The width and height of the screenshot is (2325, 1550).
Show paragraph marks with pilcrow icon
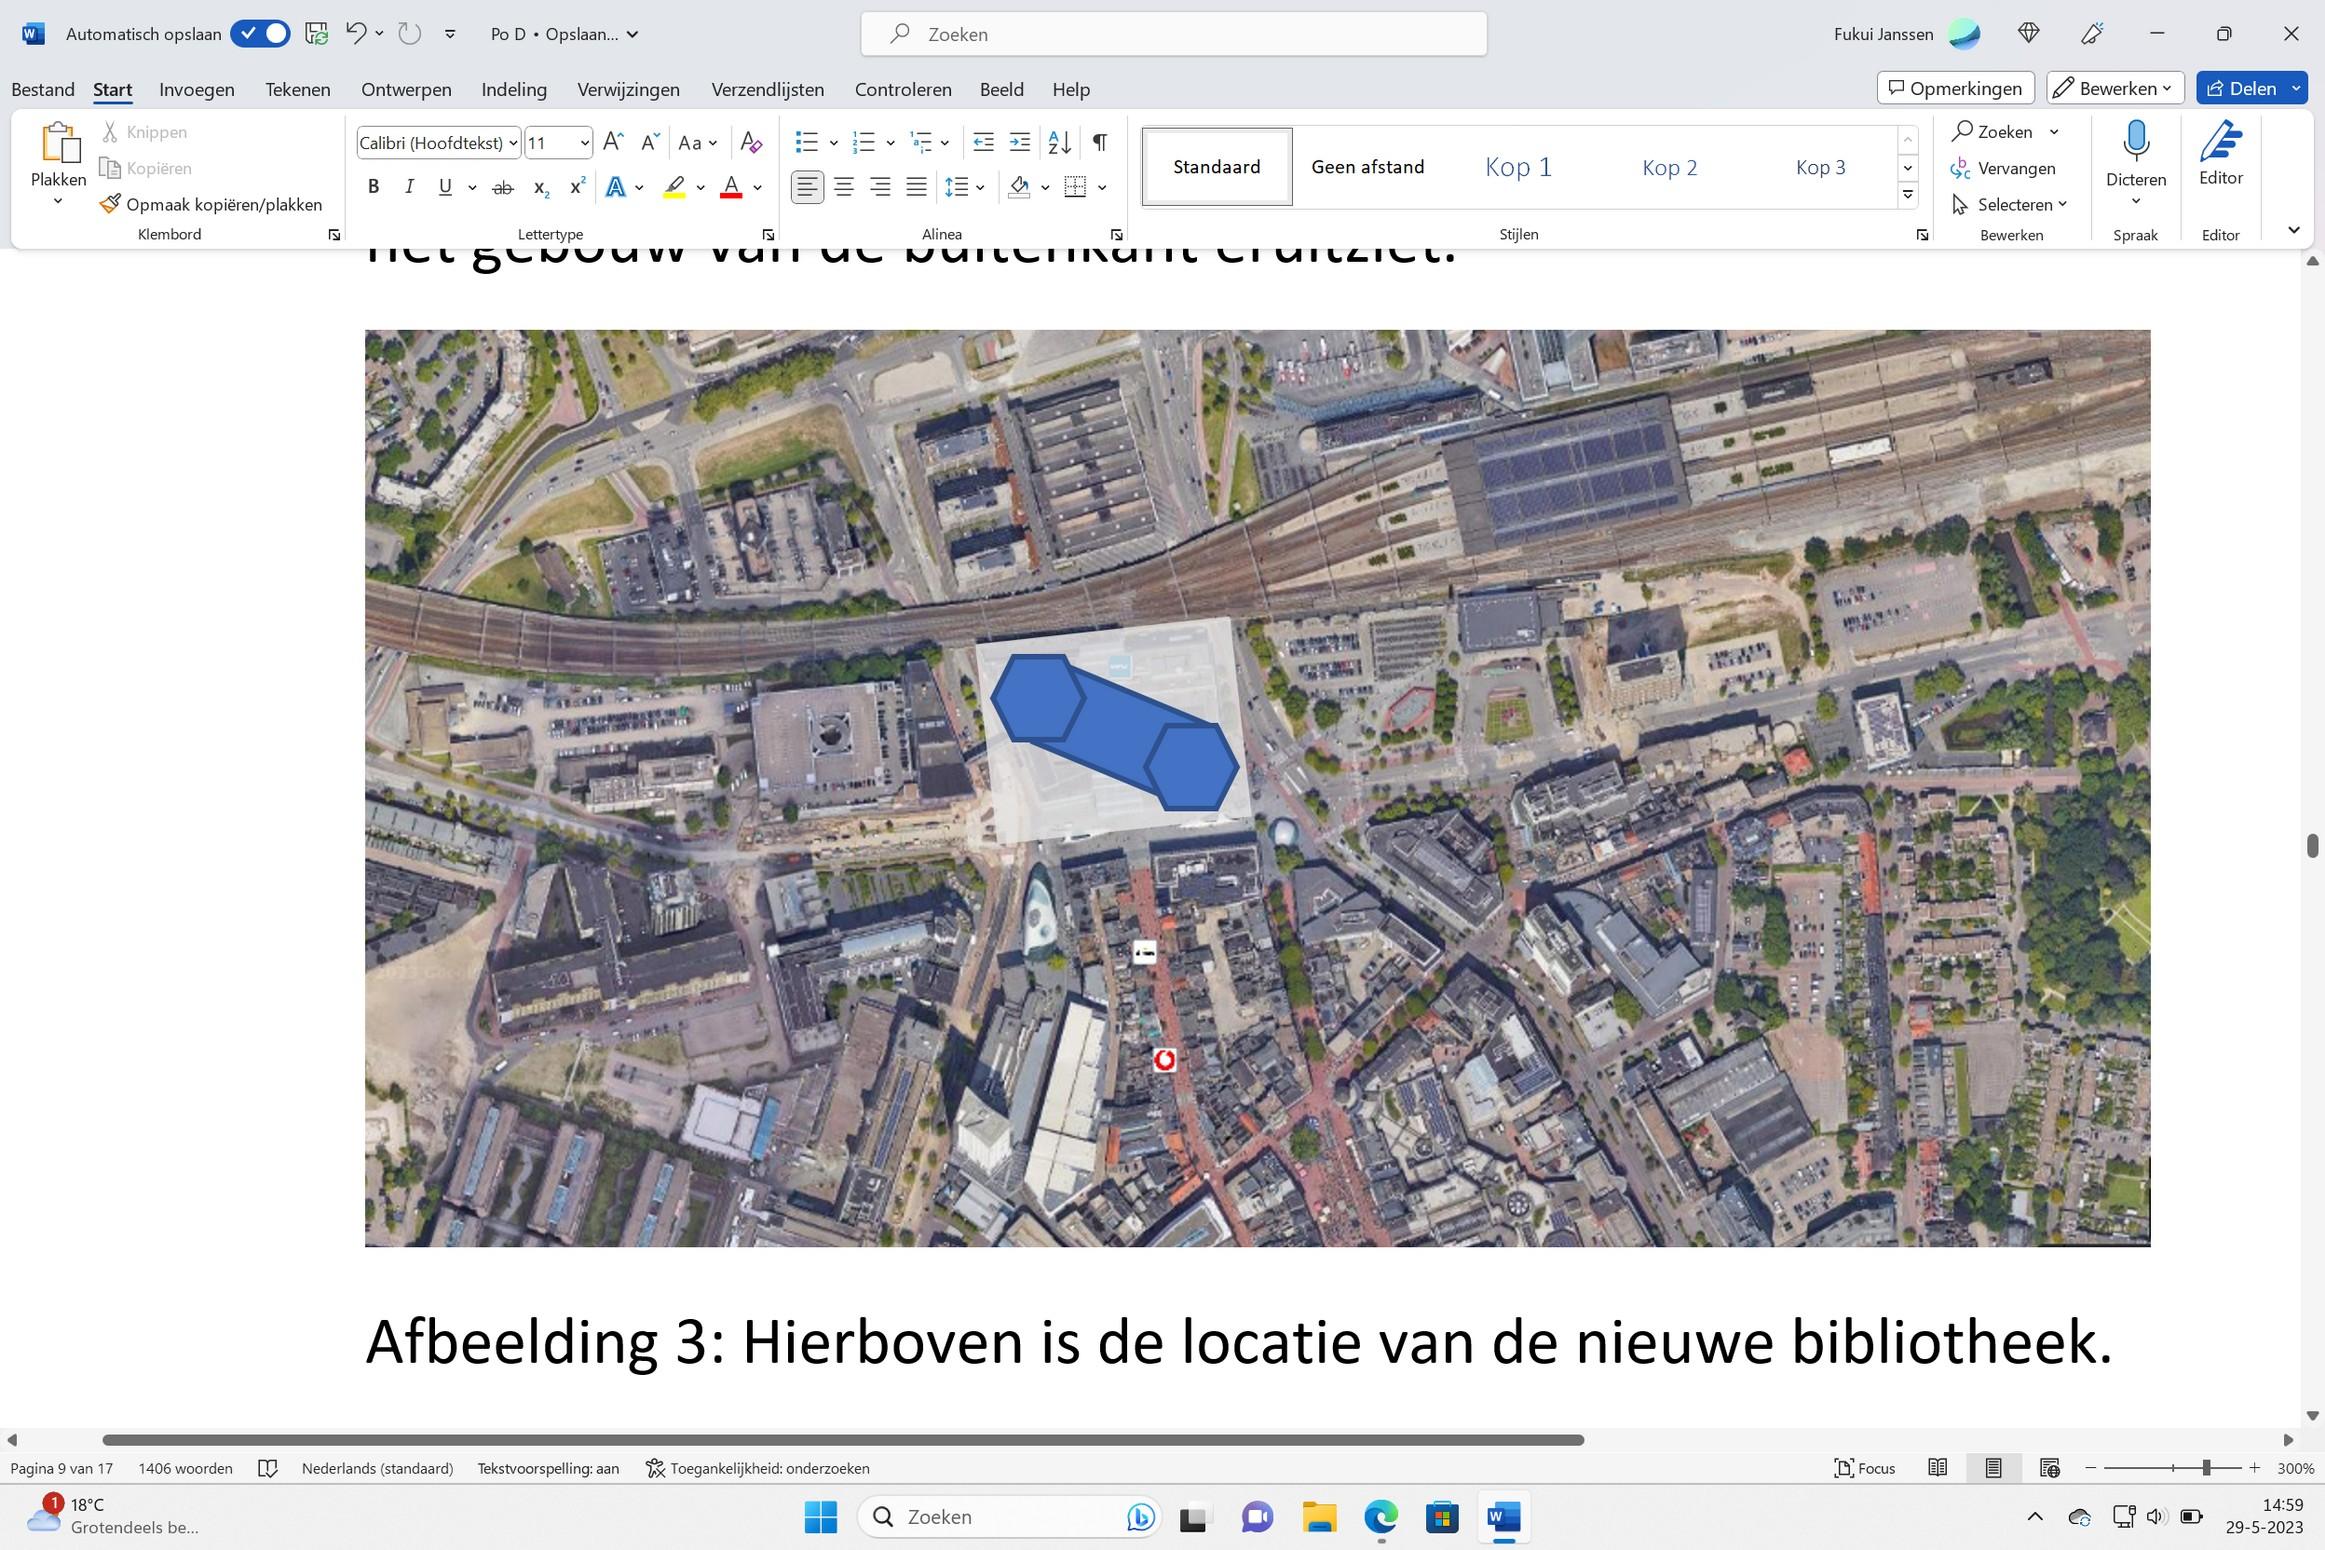tap(1099, 142)
